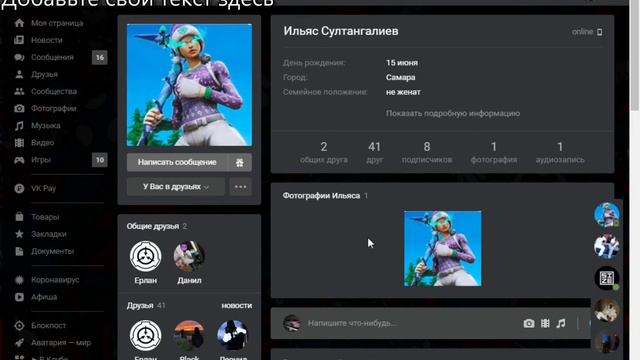The height and width of the screenshot is (360, 640).
Task: Open the Видео film icon in sidebar
Action: pos(19,143)
